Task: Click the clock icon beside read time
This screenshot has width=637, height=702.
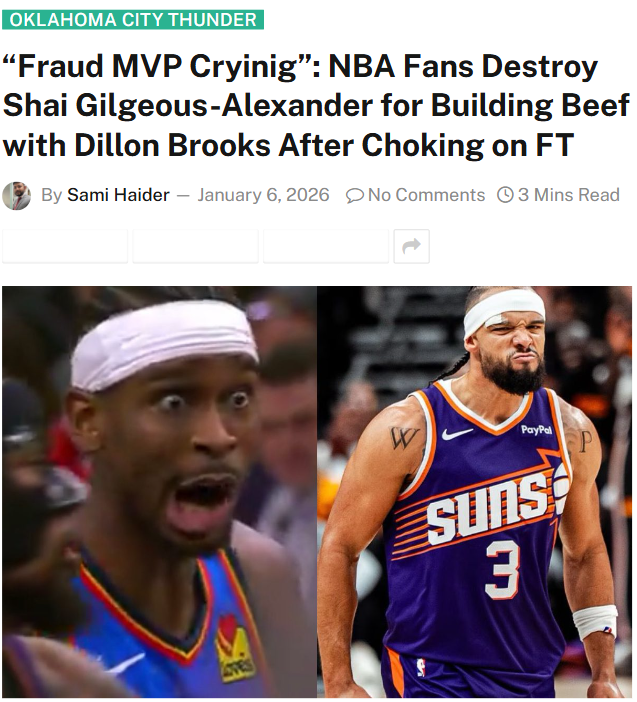Action: tap(505, 195)
